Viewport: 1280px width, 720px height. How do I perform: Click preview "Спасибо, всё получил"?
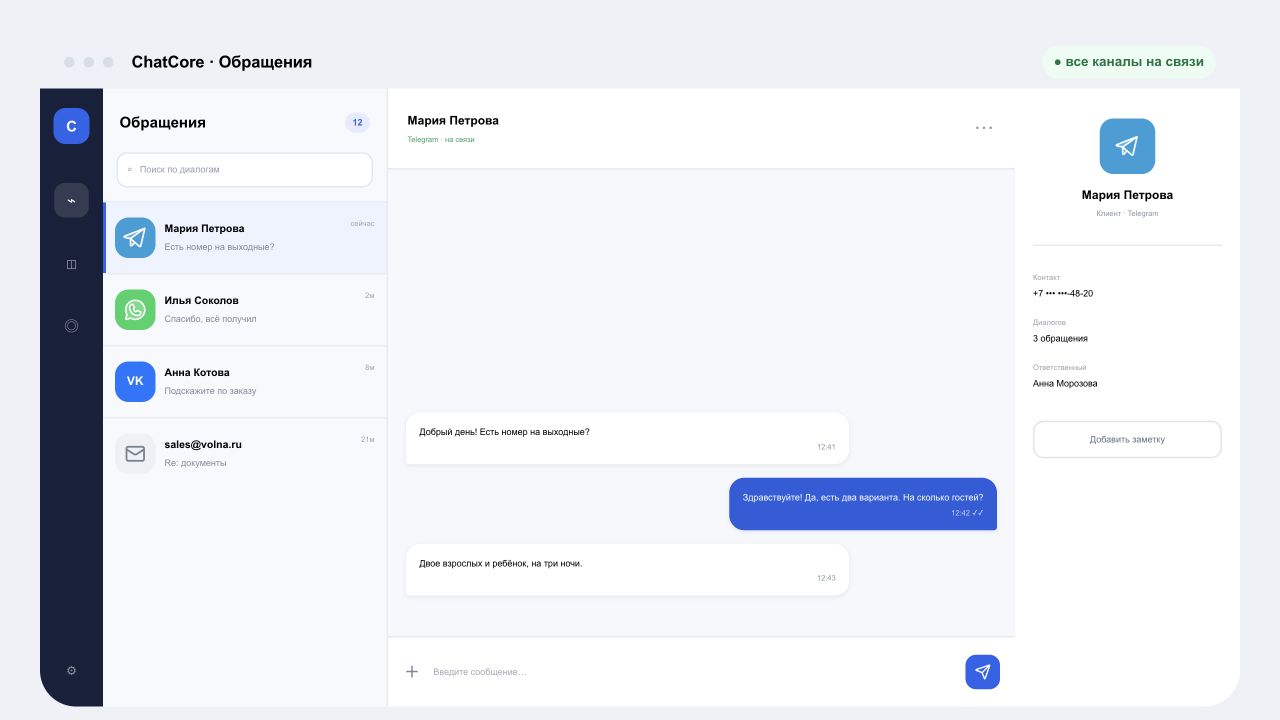pyautogui.click(x=210, y=319)
